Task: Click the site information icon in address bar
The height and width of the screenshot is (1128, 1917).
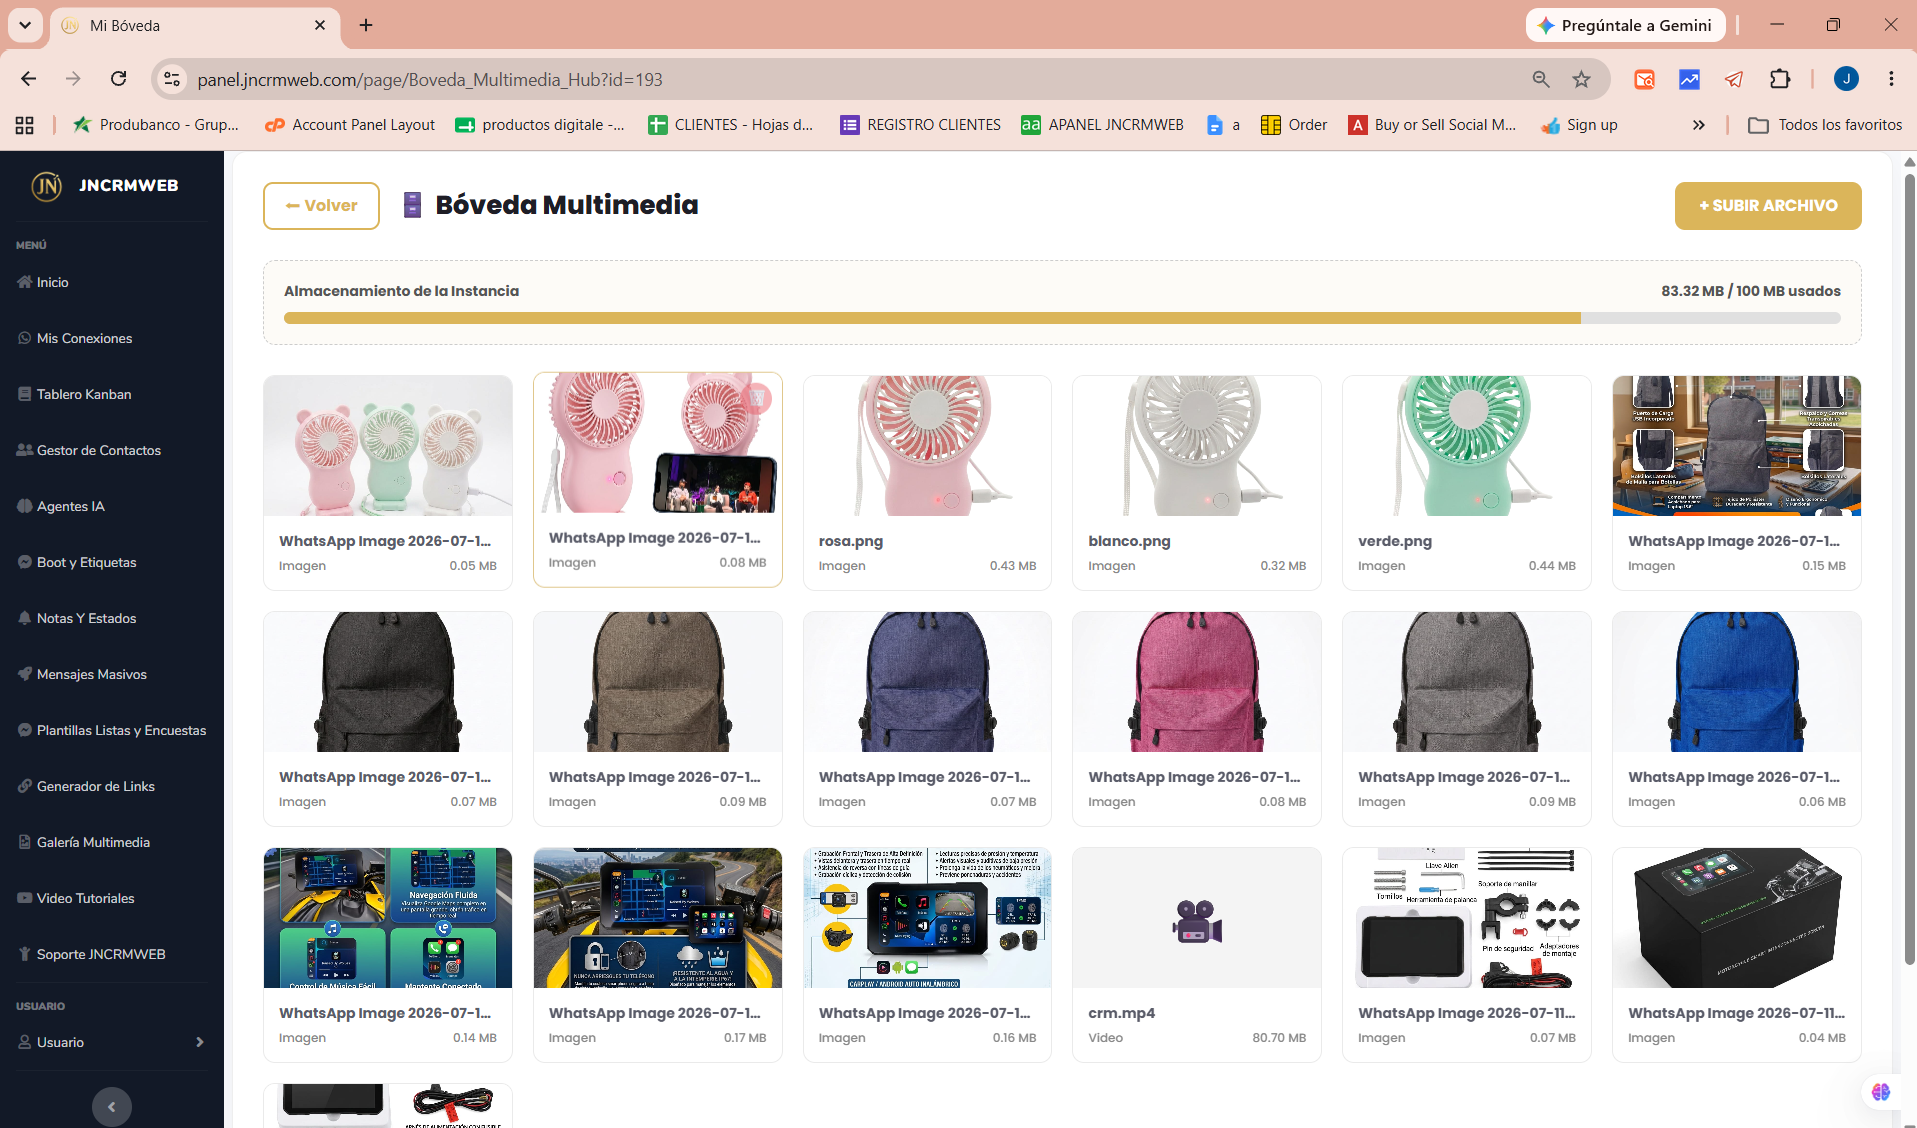Action: 172,79
